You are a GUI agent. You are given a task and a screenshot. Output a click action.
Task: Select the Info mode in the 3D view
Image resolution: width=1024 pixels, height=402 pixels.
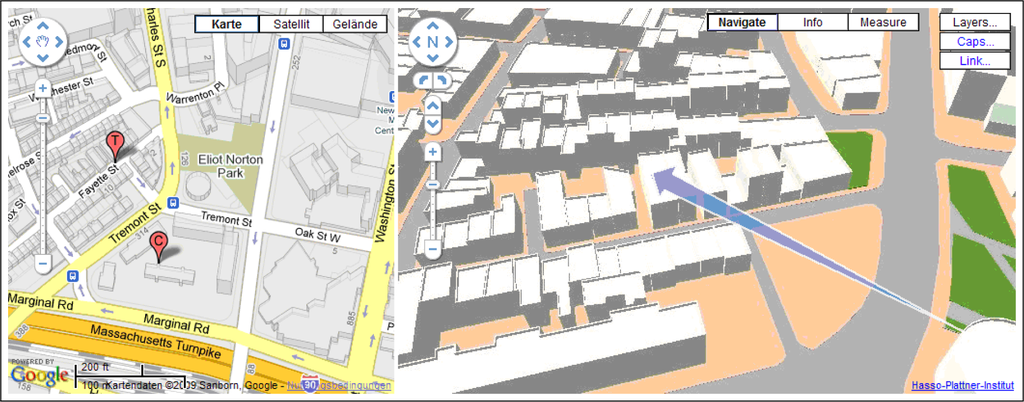click(x=812, y=22)
